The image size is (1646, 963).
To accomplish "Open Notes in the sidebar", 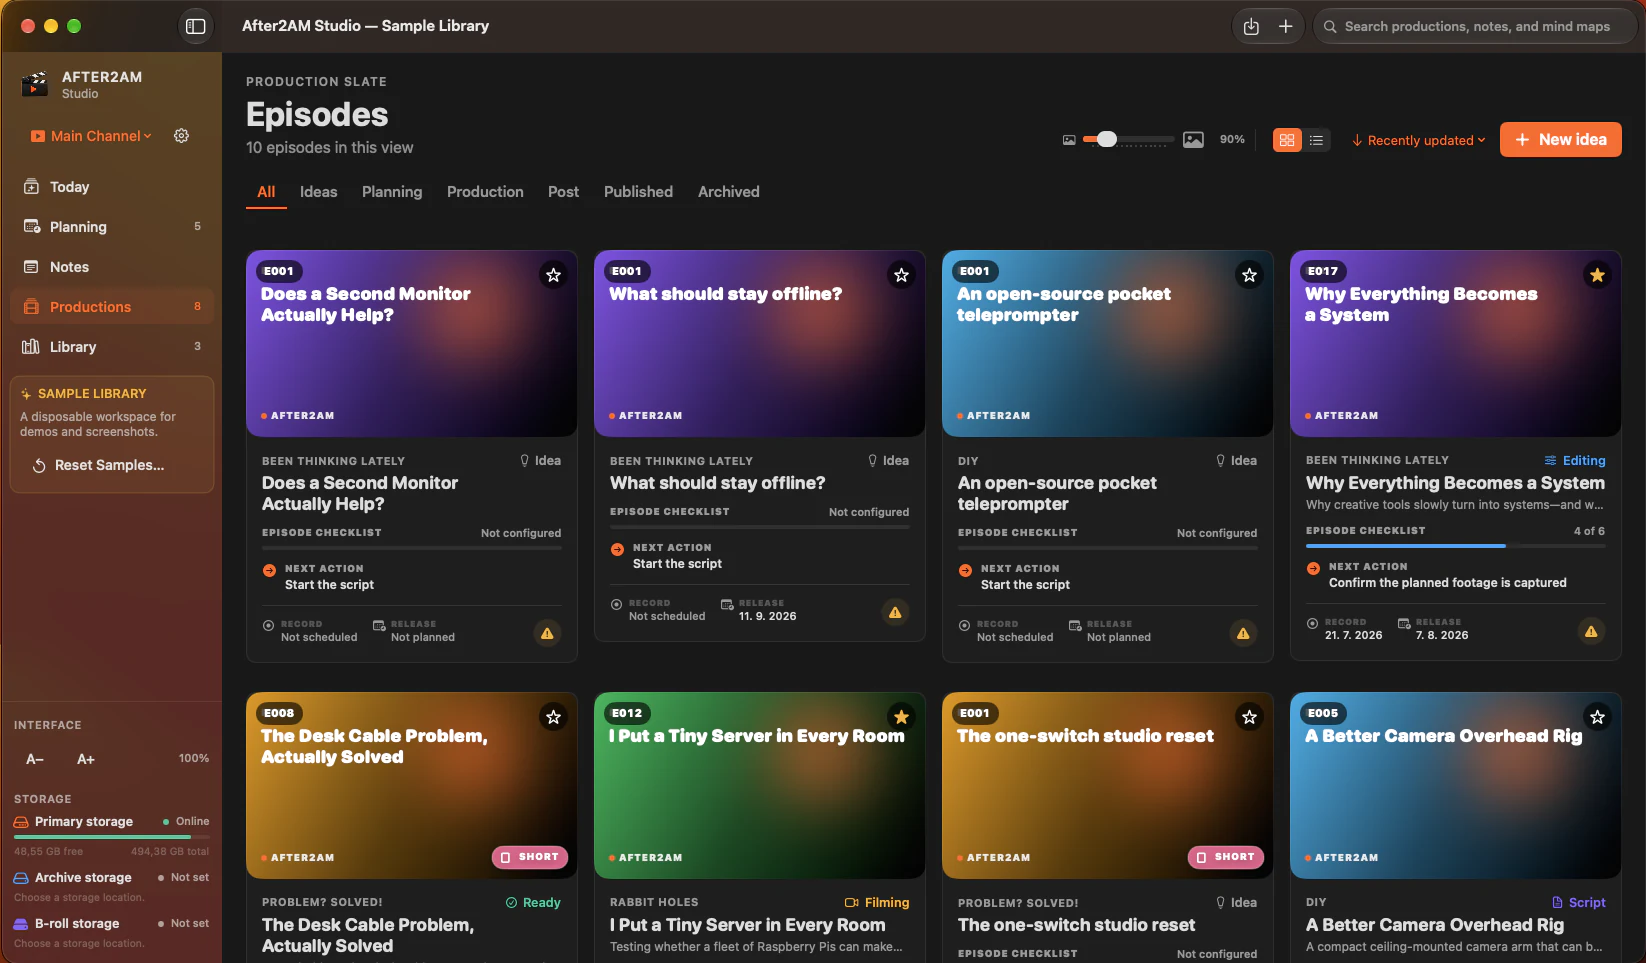I will [112, 267].
